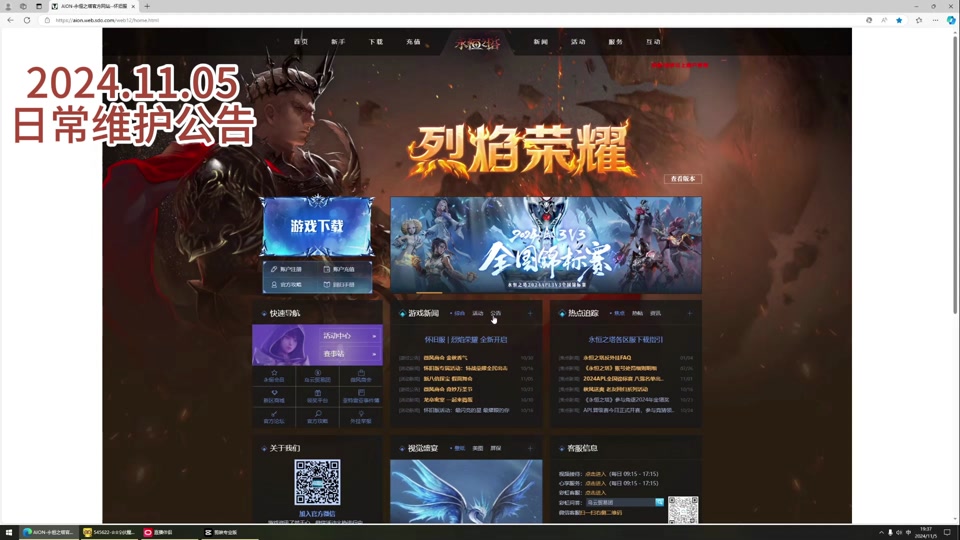Open the handbook link with book icon
Screen dimensions: 960x540
click(339, 285)
